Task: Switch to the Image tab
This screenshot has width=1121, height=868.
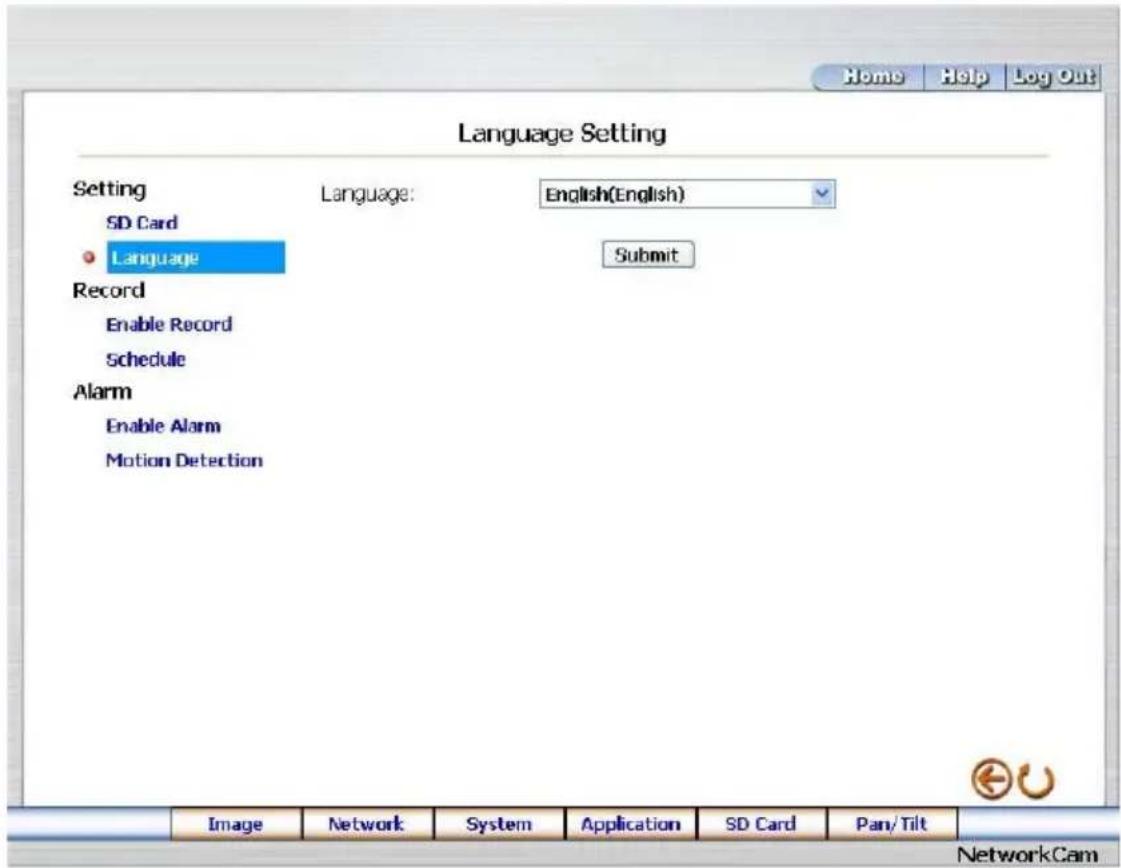Action: click(236, 824)
